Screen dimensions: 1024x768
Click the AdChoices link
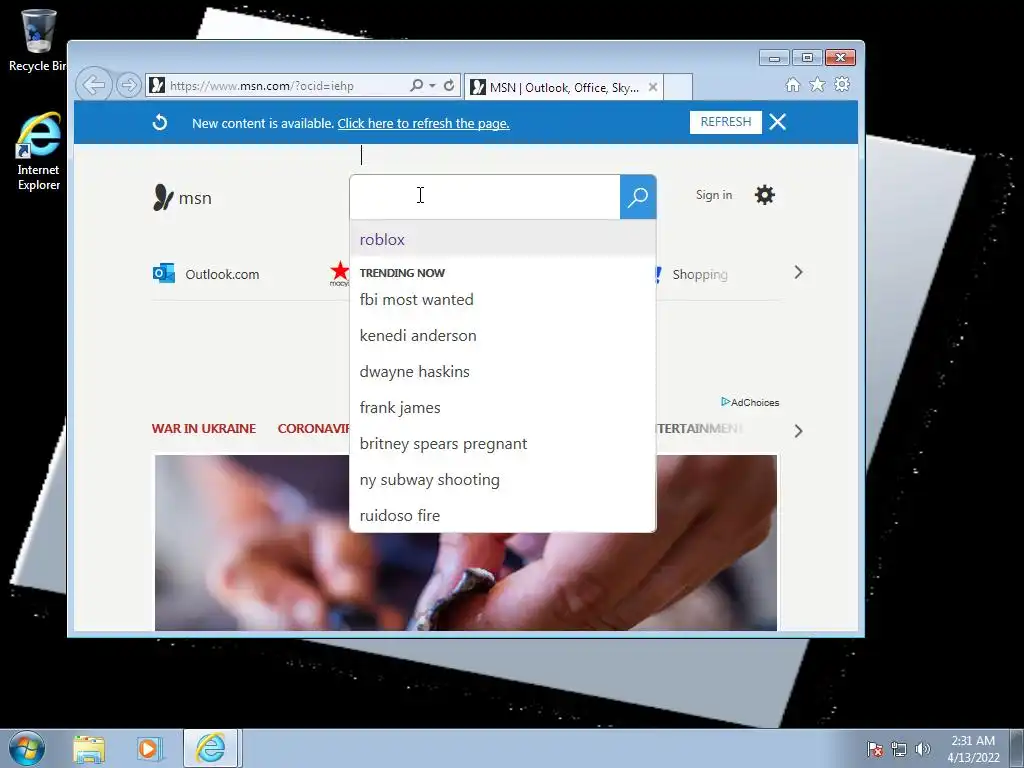(x=750, y=402)
